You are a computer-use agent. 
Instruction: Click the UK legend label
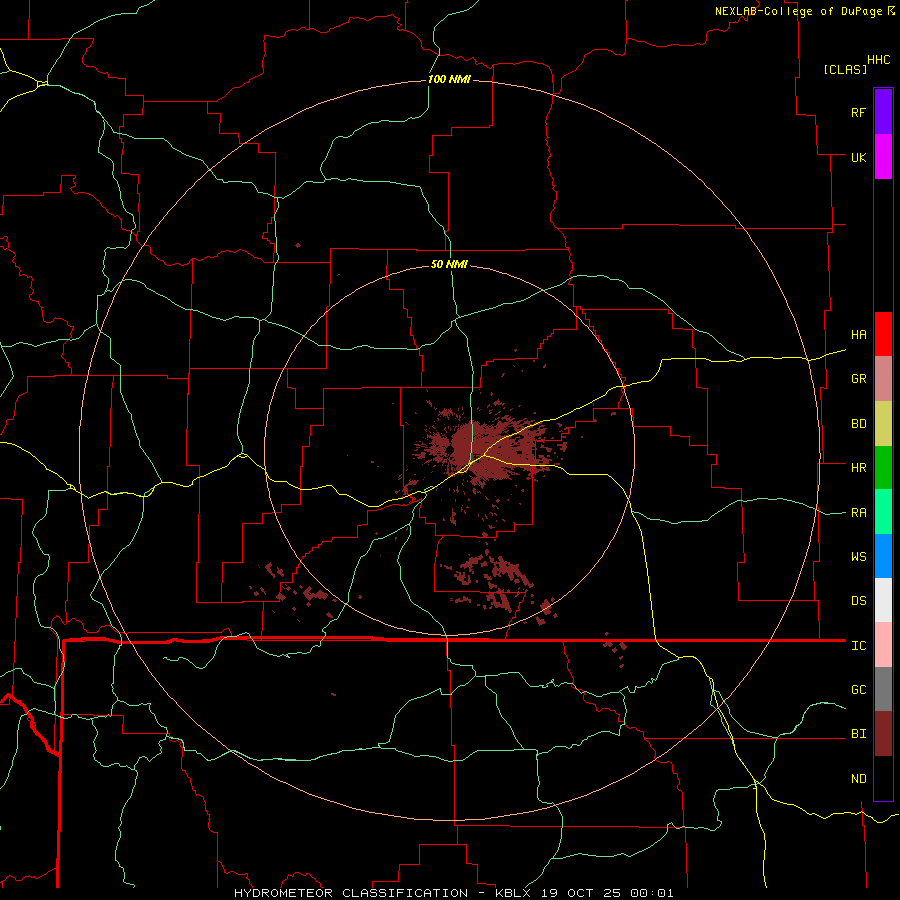pos(858,157)
